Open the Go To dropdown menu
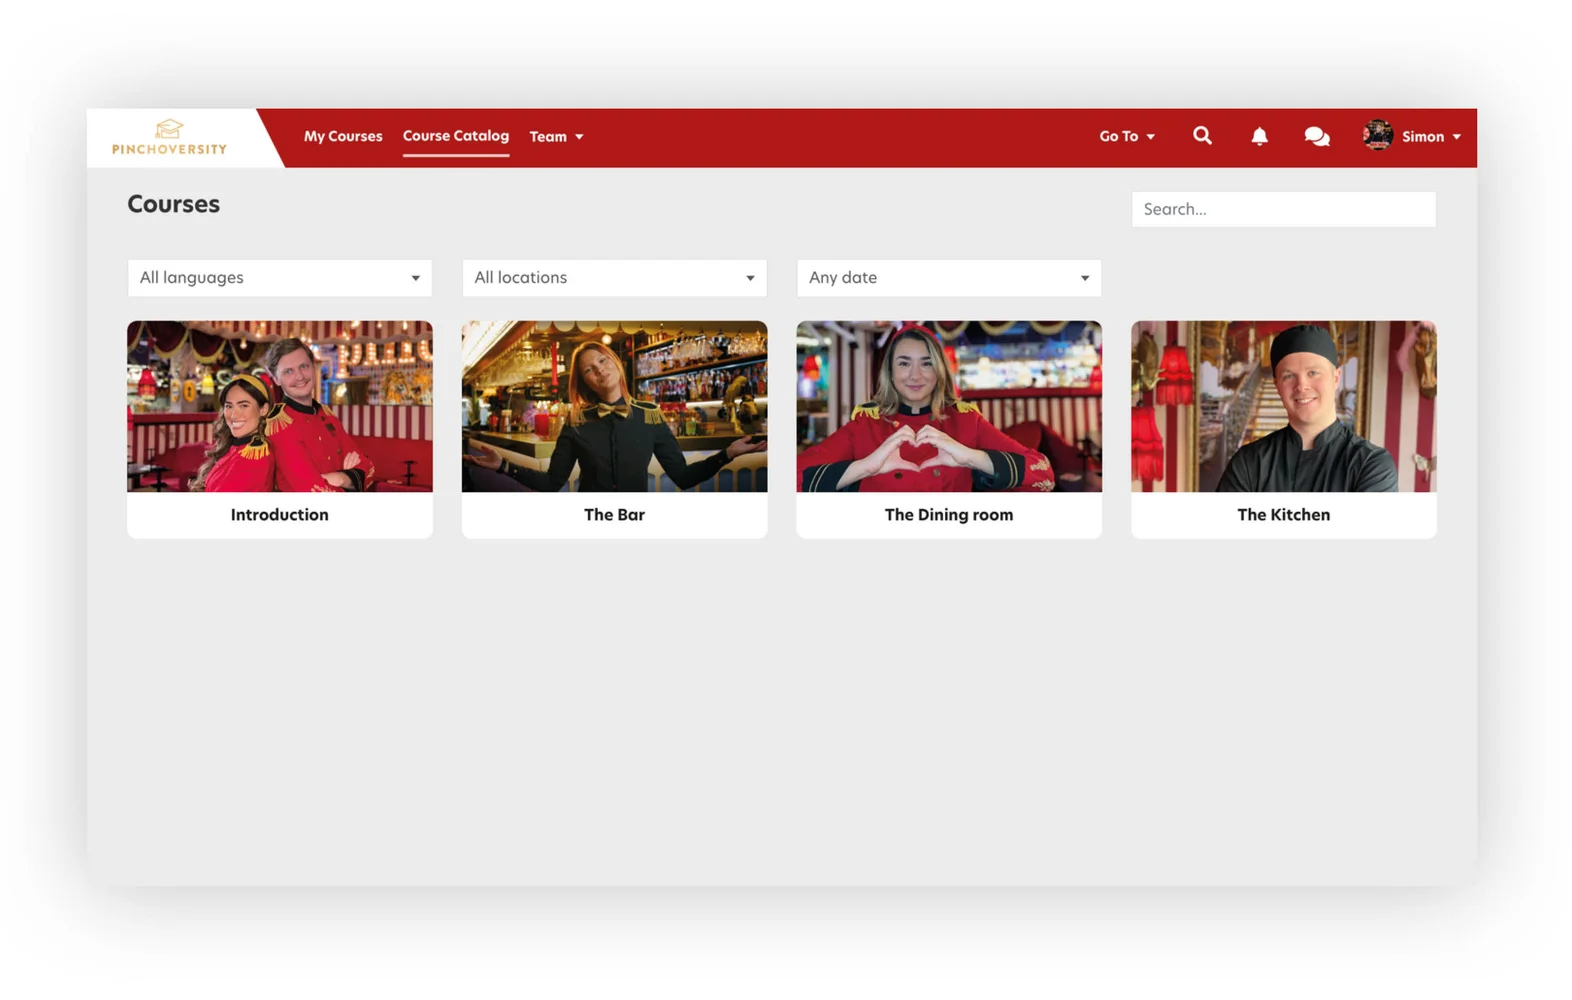This screenshot has width=1572, height=1000. (x=1127, y=136)
